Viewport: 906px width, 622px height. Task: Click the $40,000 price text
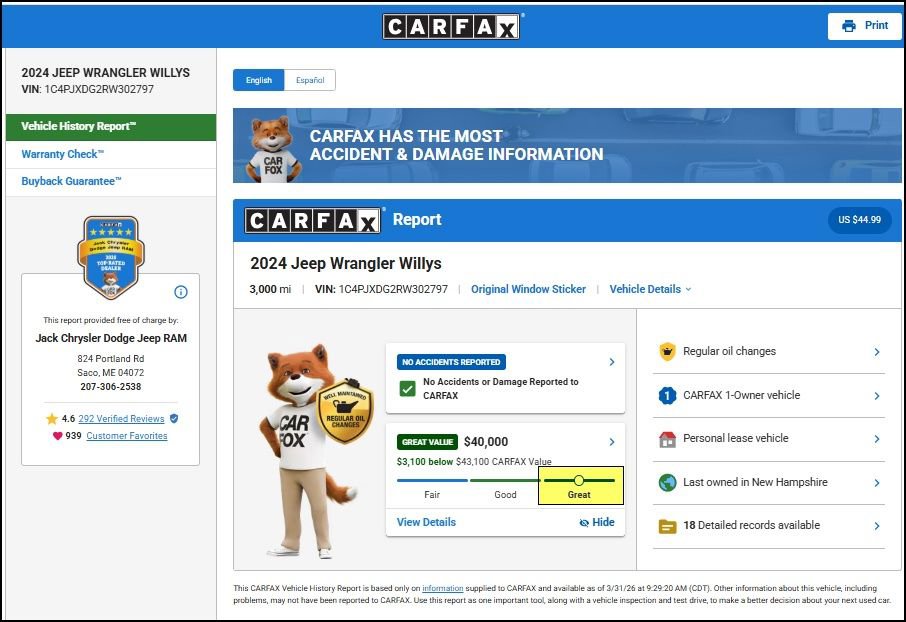click(486, 442)
